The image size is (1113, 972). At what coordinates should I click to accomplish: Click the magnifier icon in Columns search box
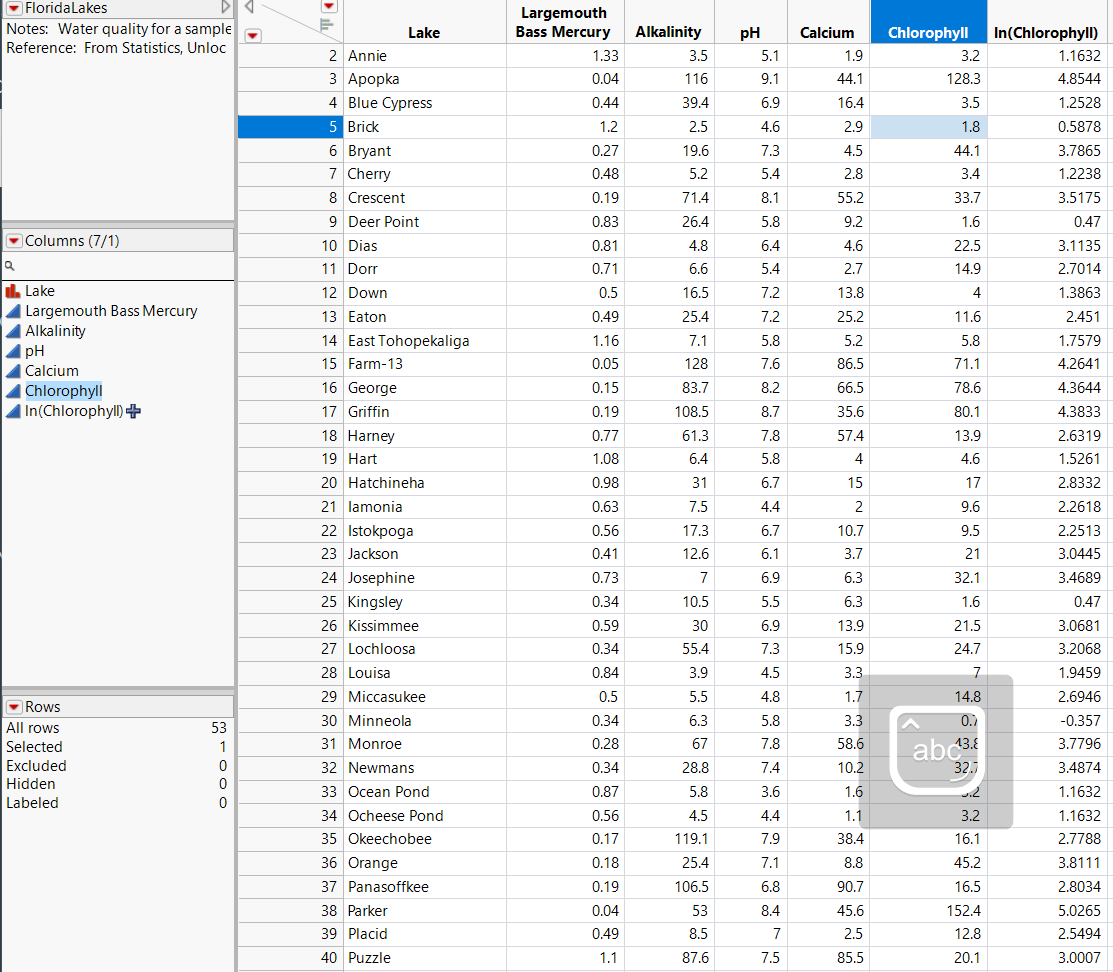click(10, 268)
